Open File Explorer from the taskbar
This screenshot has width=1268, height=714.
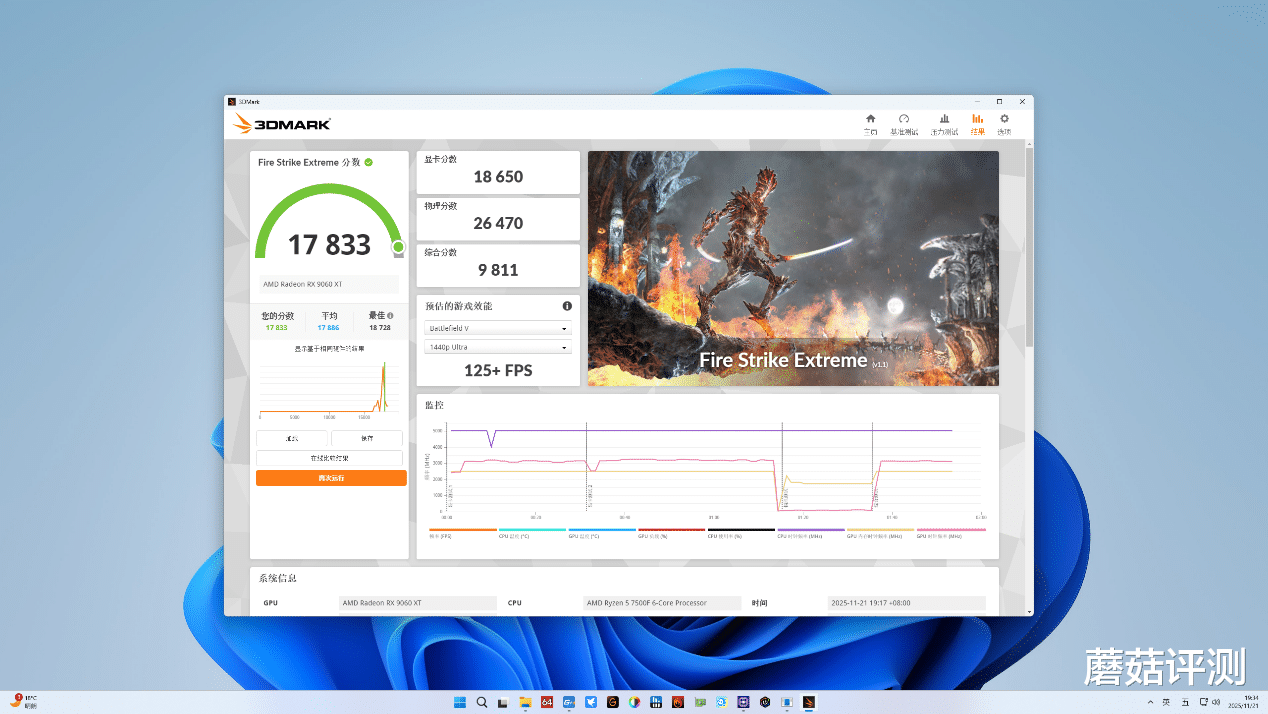pyautogui.click(x=525, y=702)
